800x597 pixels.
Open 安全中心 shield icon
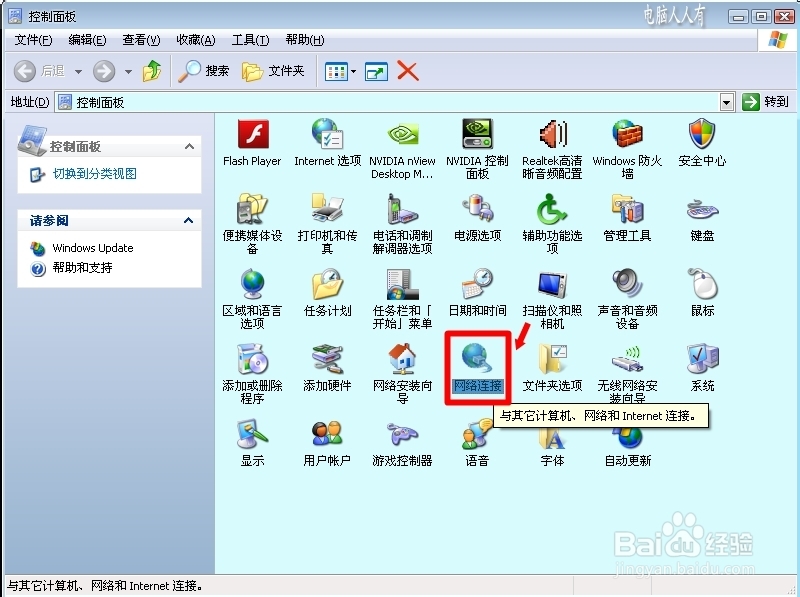pyautogui.click(x=702, y=135)
